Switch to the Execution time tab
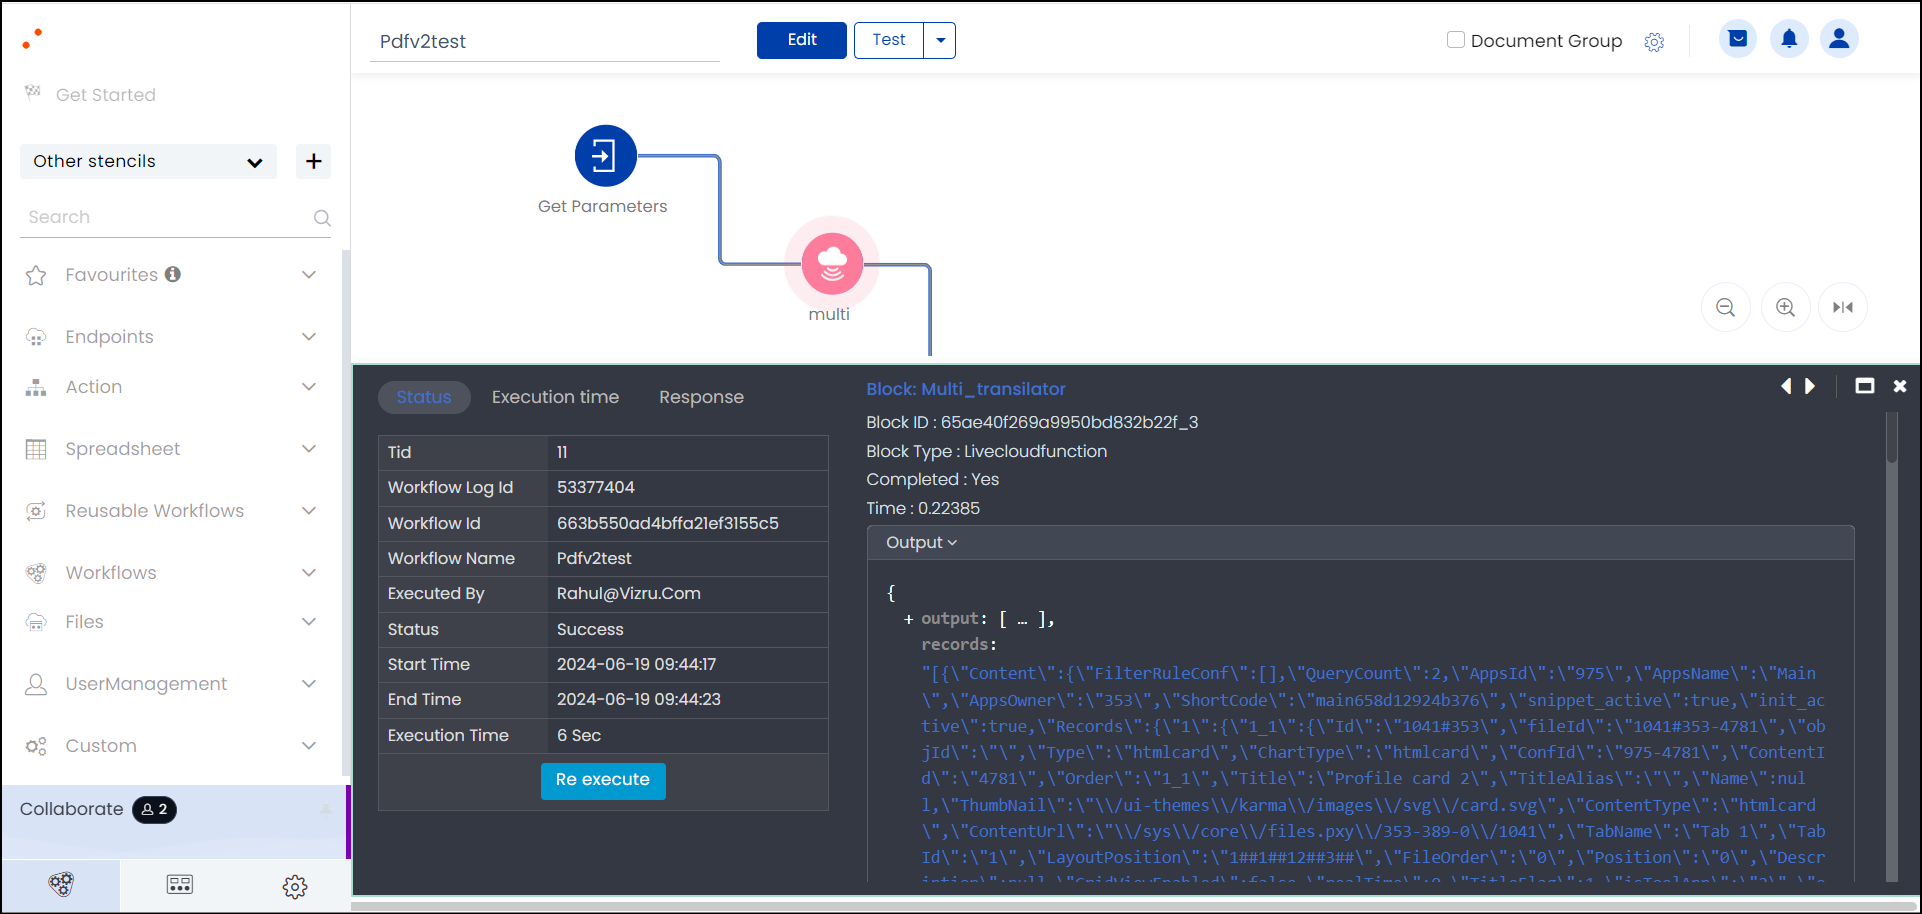The width and height of the screenshot is (1922, 914). [x=555, y=397]
